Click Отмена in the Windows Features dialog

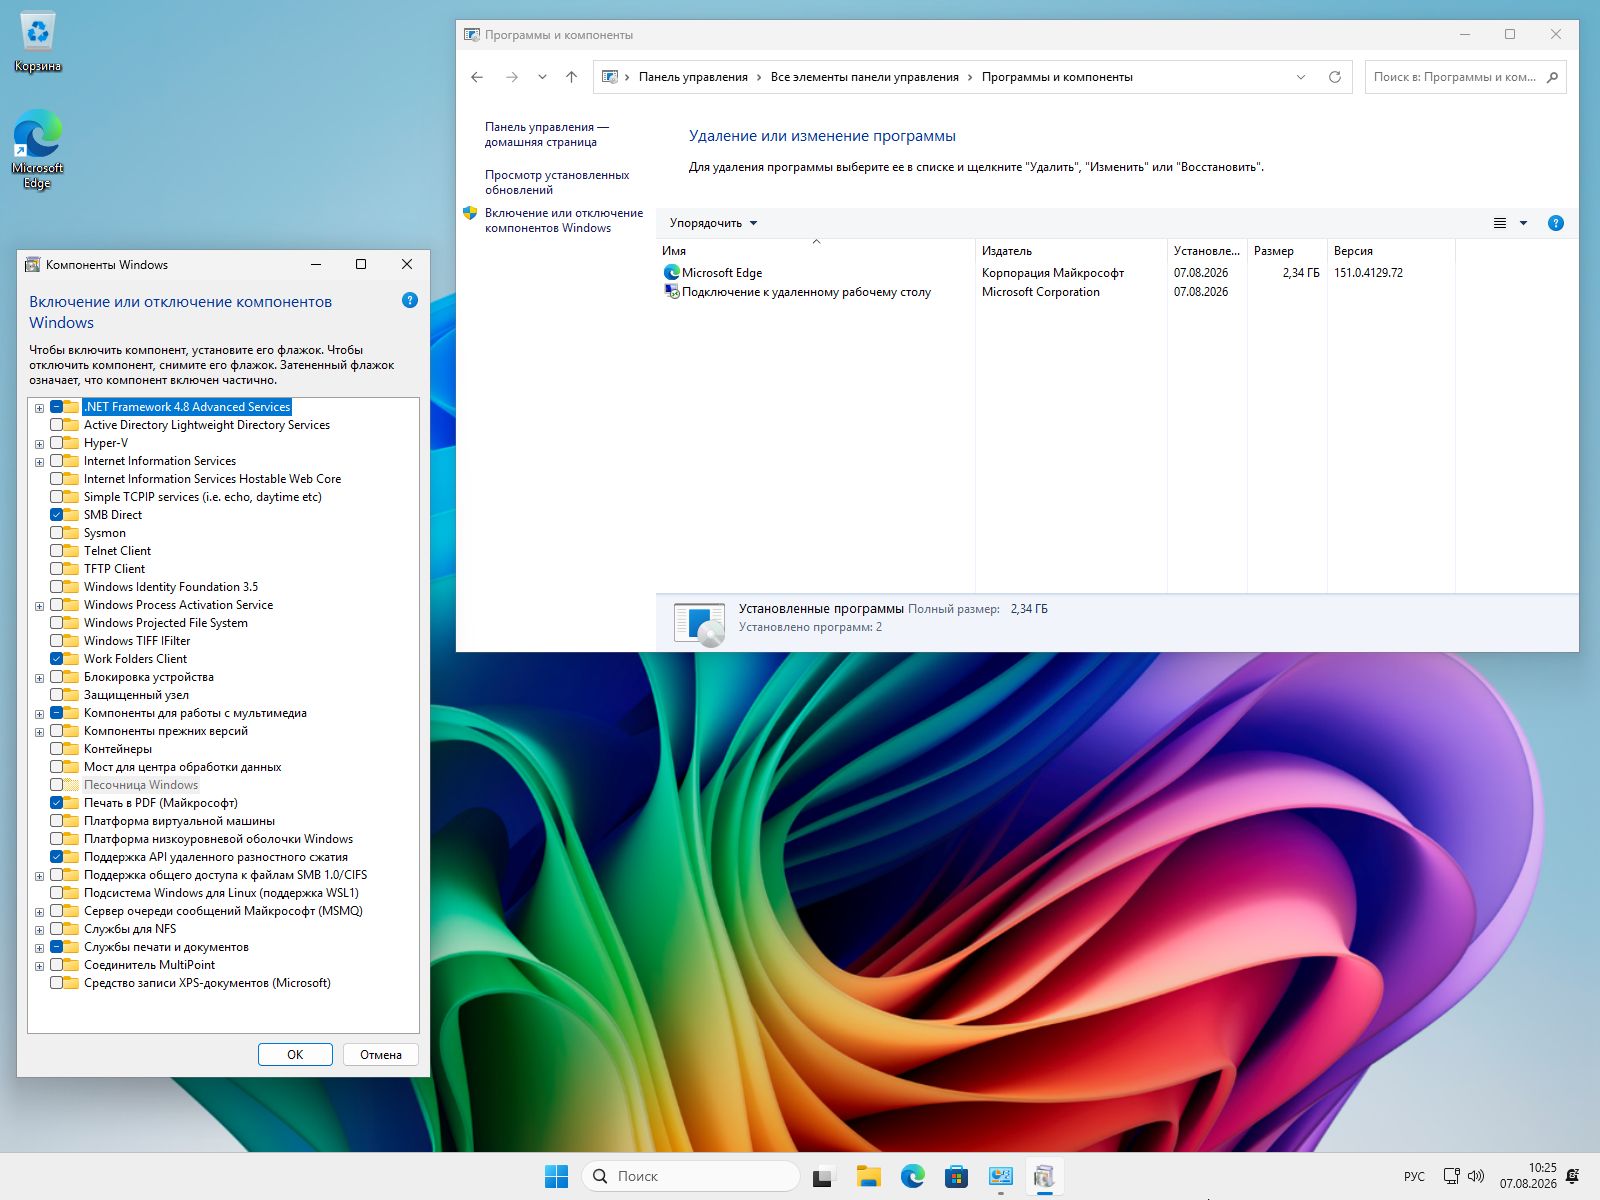tap(381, 1055)
